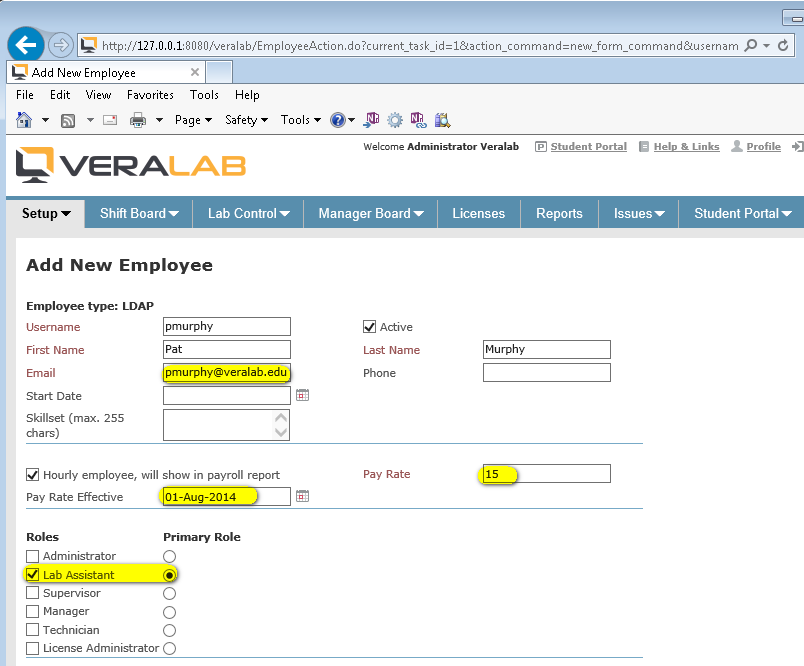804x666 pixels.
Task: Close the Add New Employee tab
Action: [x=195, y=72]
